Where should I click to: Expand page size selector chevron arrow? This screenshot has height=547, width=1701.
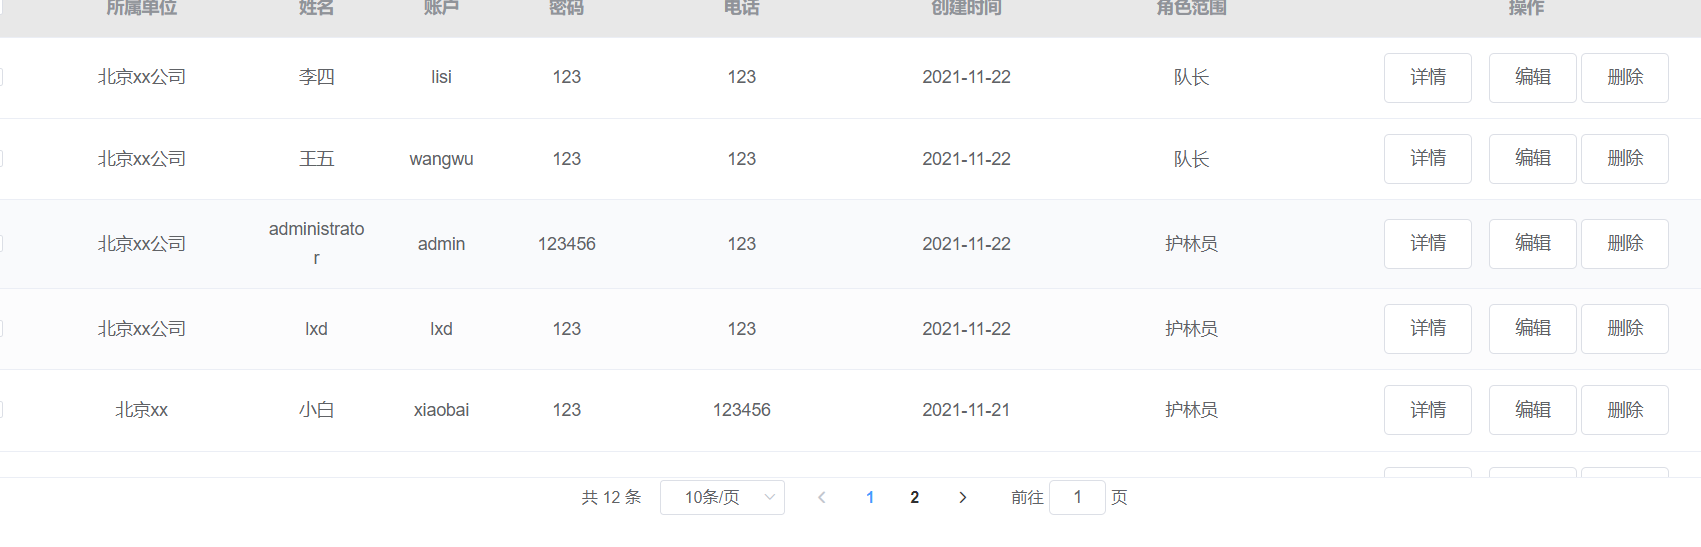point(769,497)
